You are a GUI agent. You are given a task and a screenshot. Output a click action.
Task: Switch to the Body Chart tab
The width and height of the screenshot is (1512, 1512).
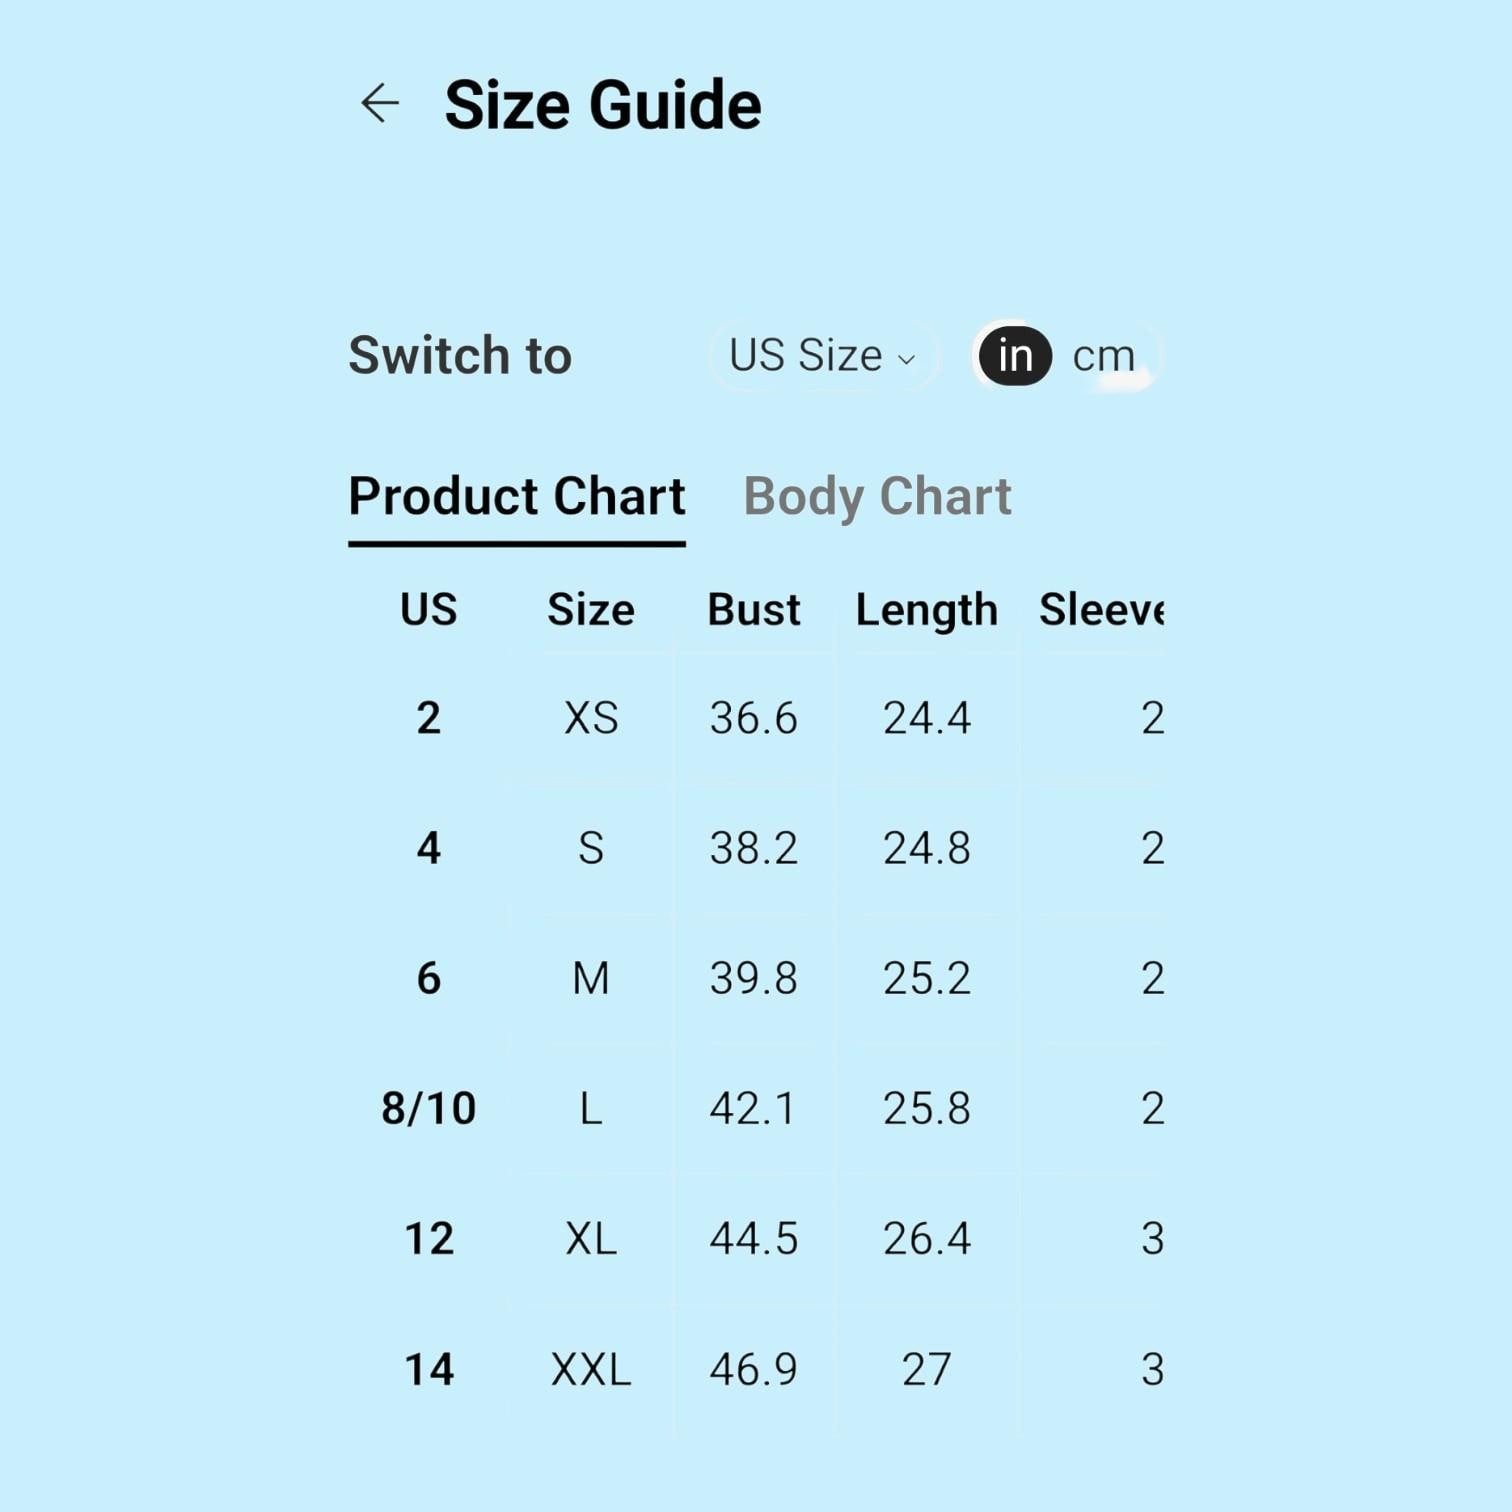[x=877, y=497]
